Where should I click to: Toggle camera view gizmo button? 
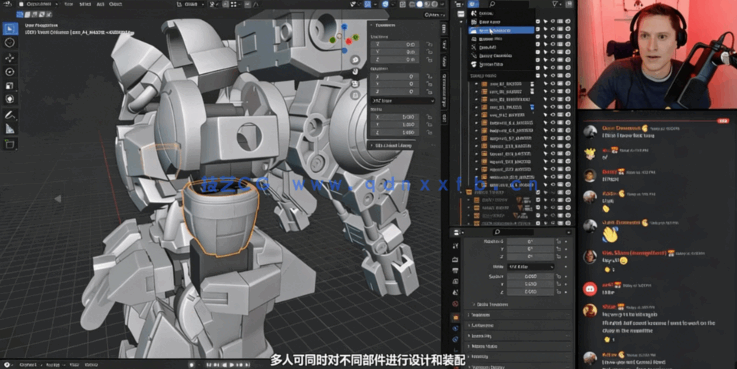(355, 83)
